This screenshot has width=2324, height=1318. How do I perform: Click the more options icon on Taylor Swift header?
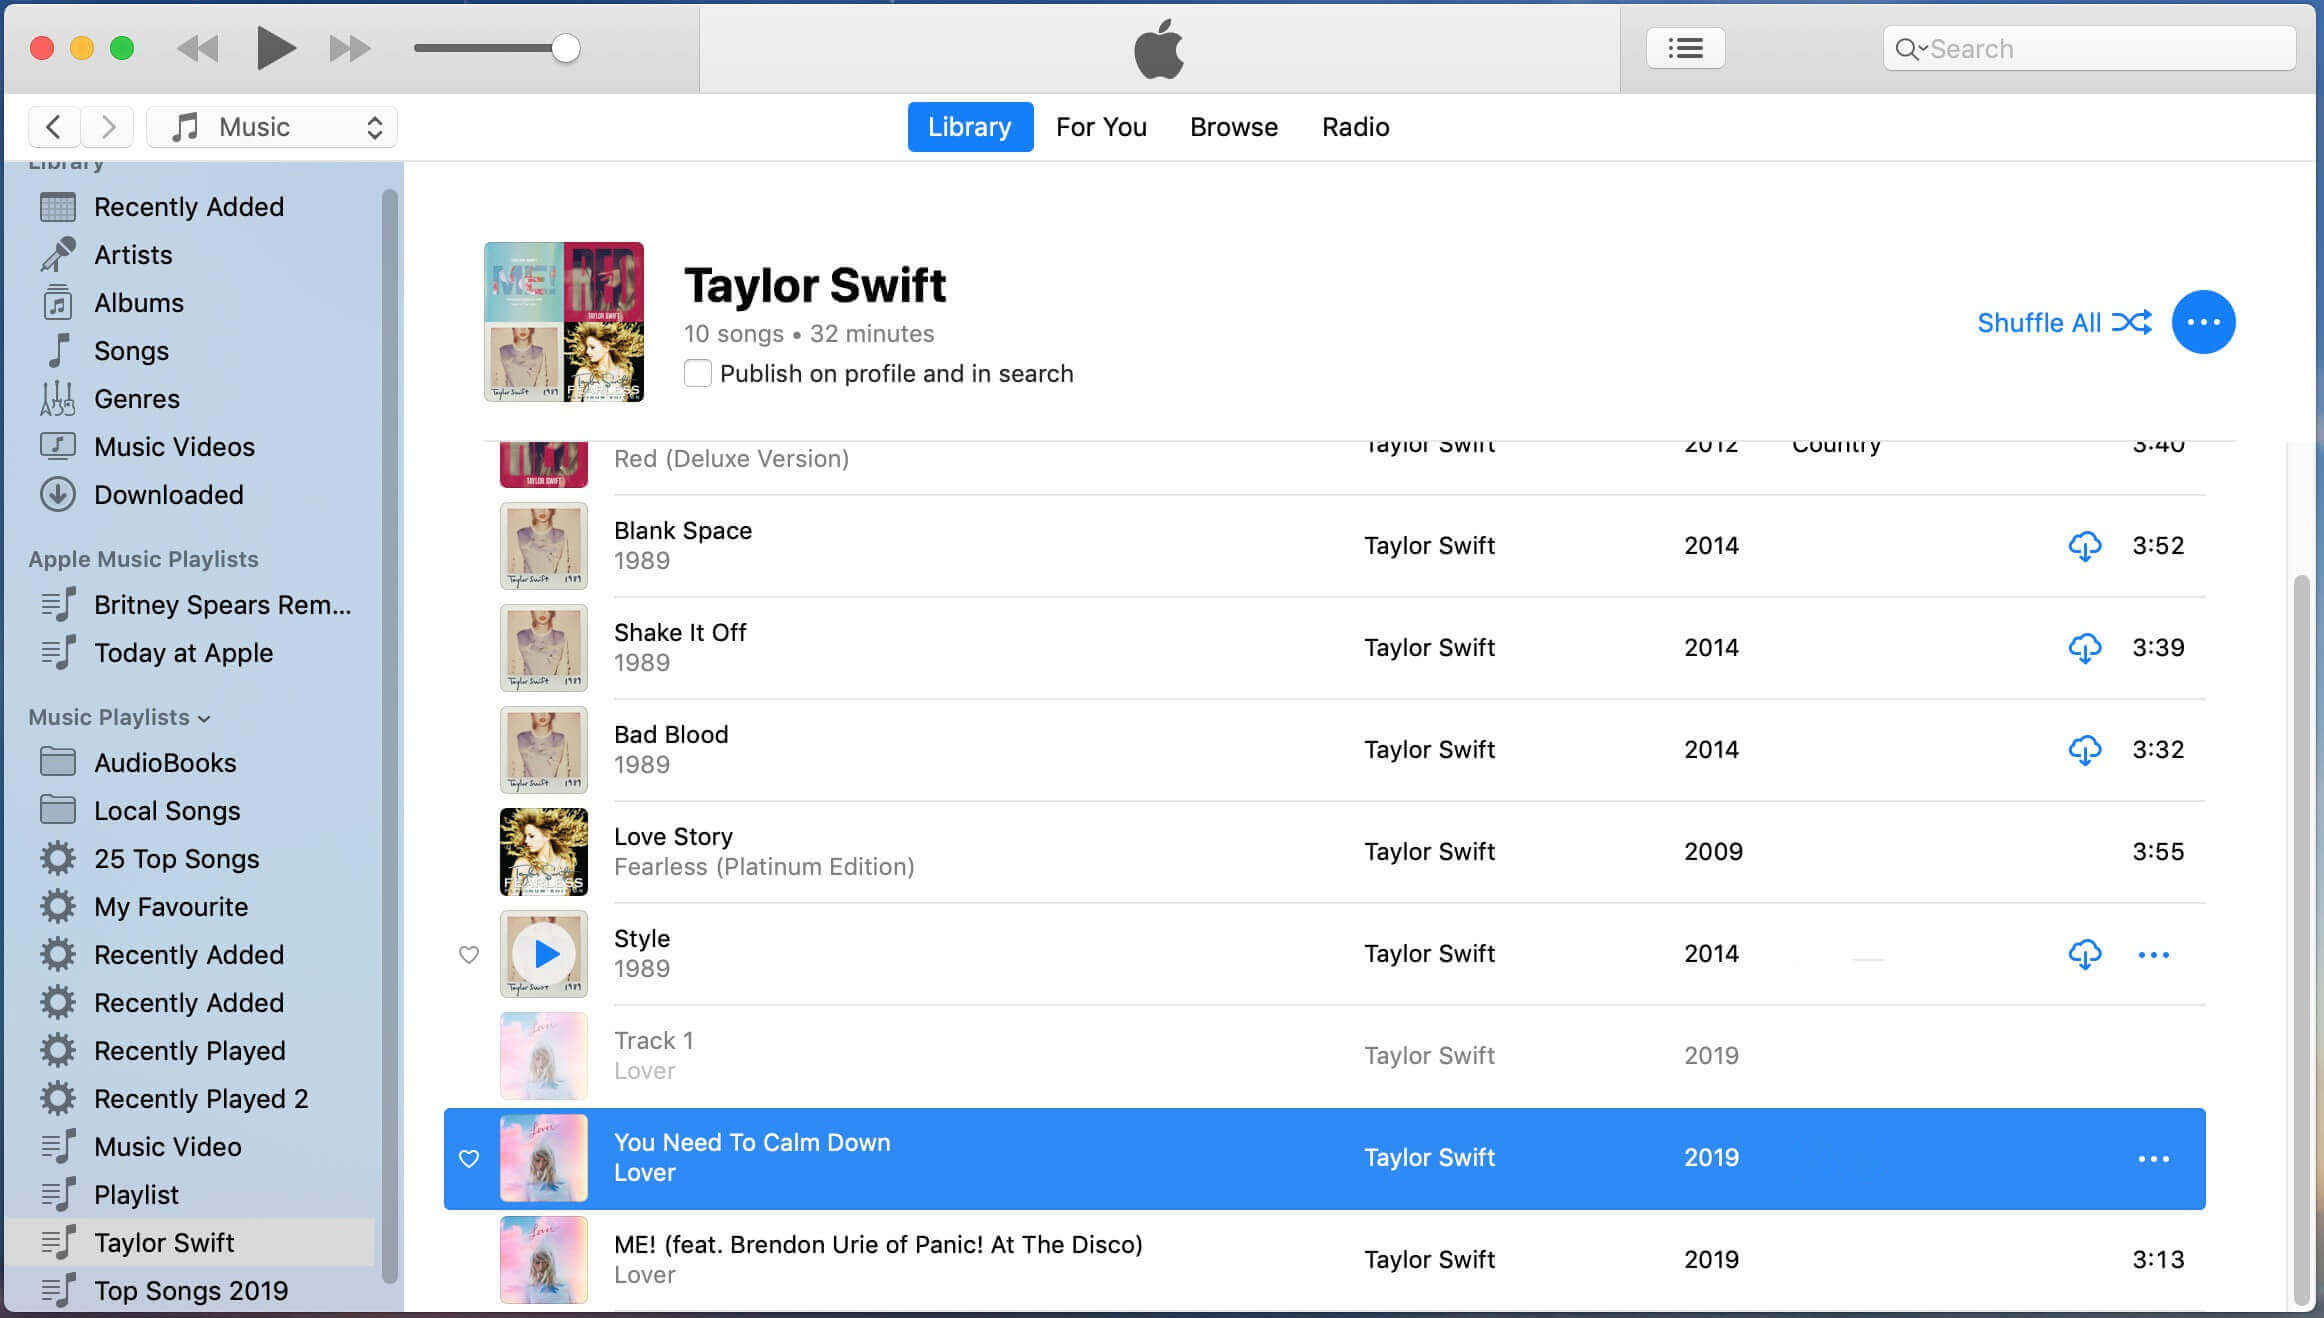2203,322
